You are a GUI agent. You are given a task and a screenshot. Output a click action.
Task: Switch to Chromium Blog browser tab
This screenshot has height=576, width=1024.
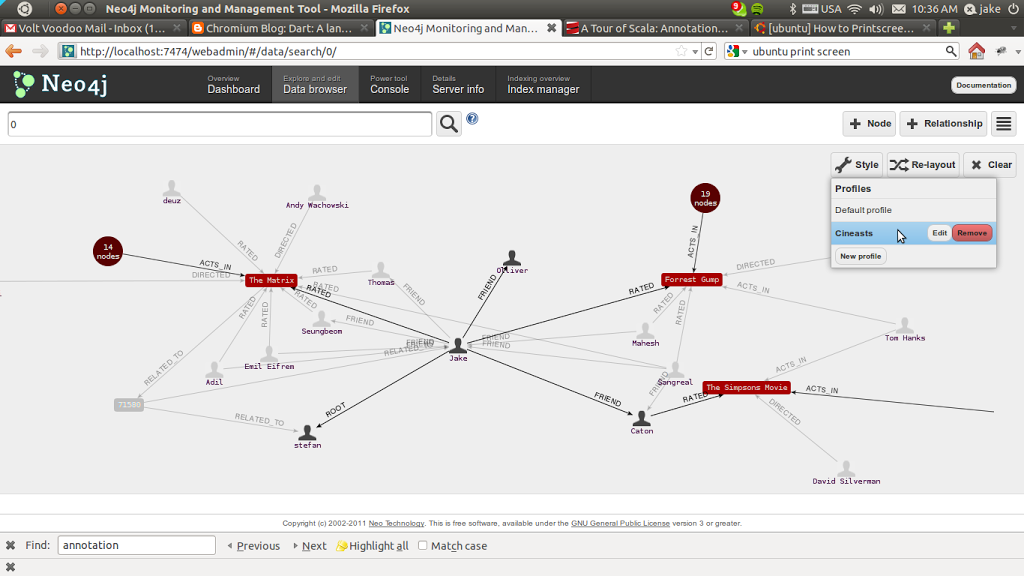click(x=280, y=28)
